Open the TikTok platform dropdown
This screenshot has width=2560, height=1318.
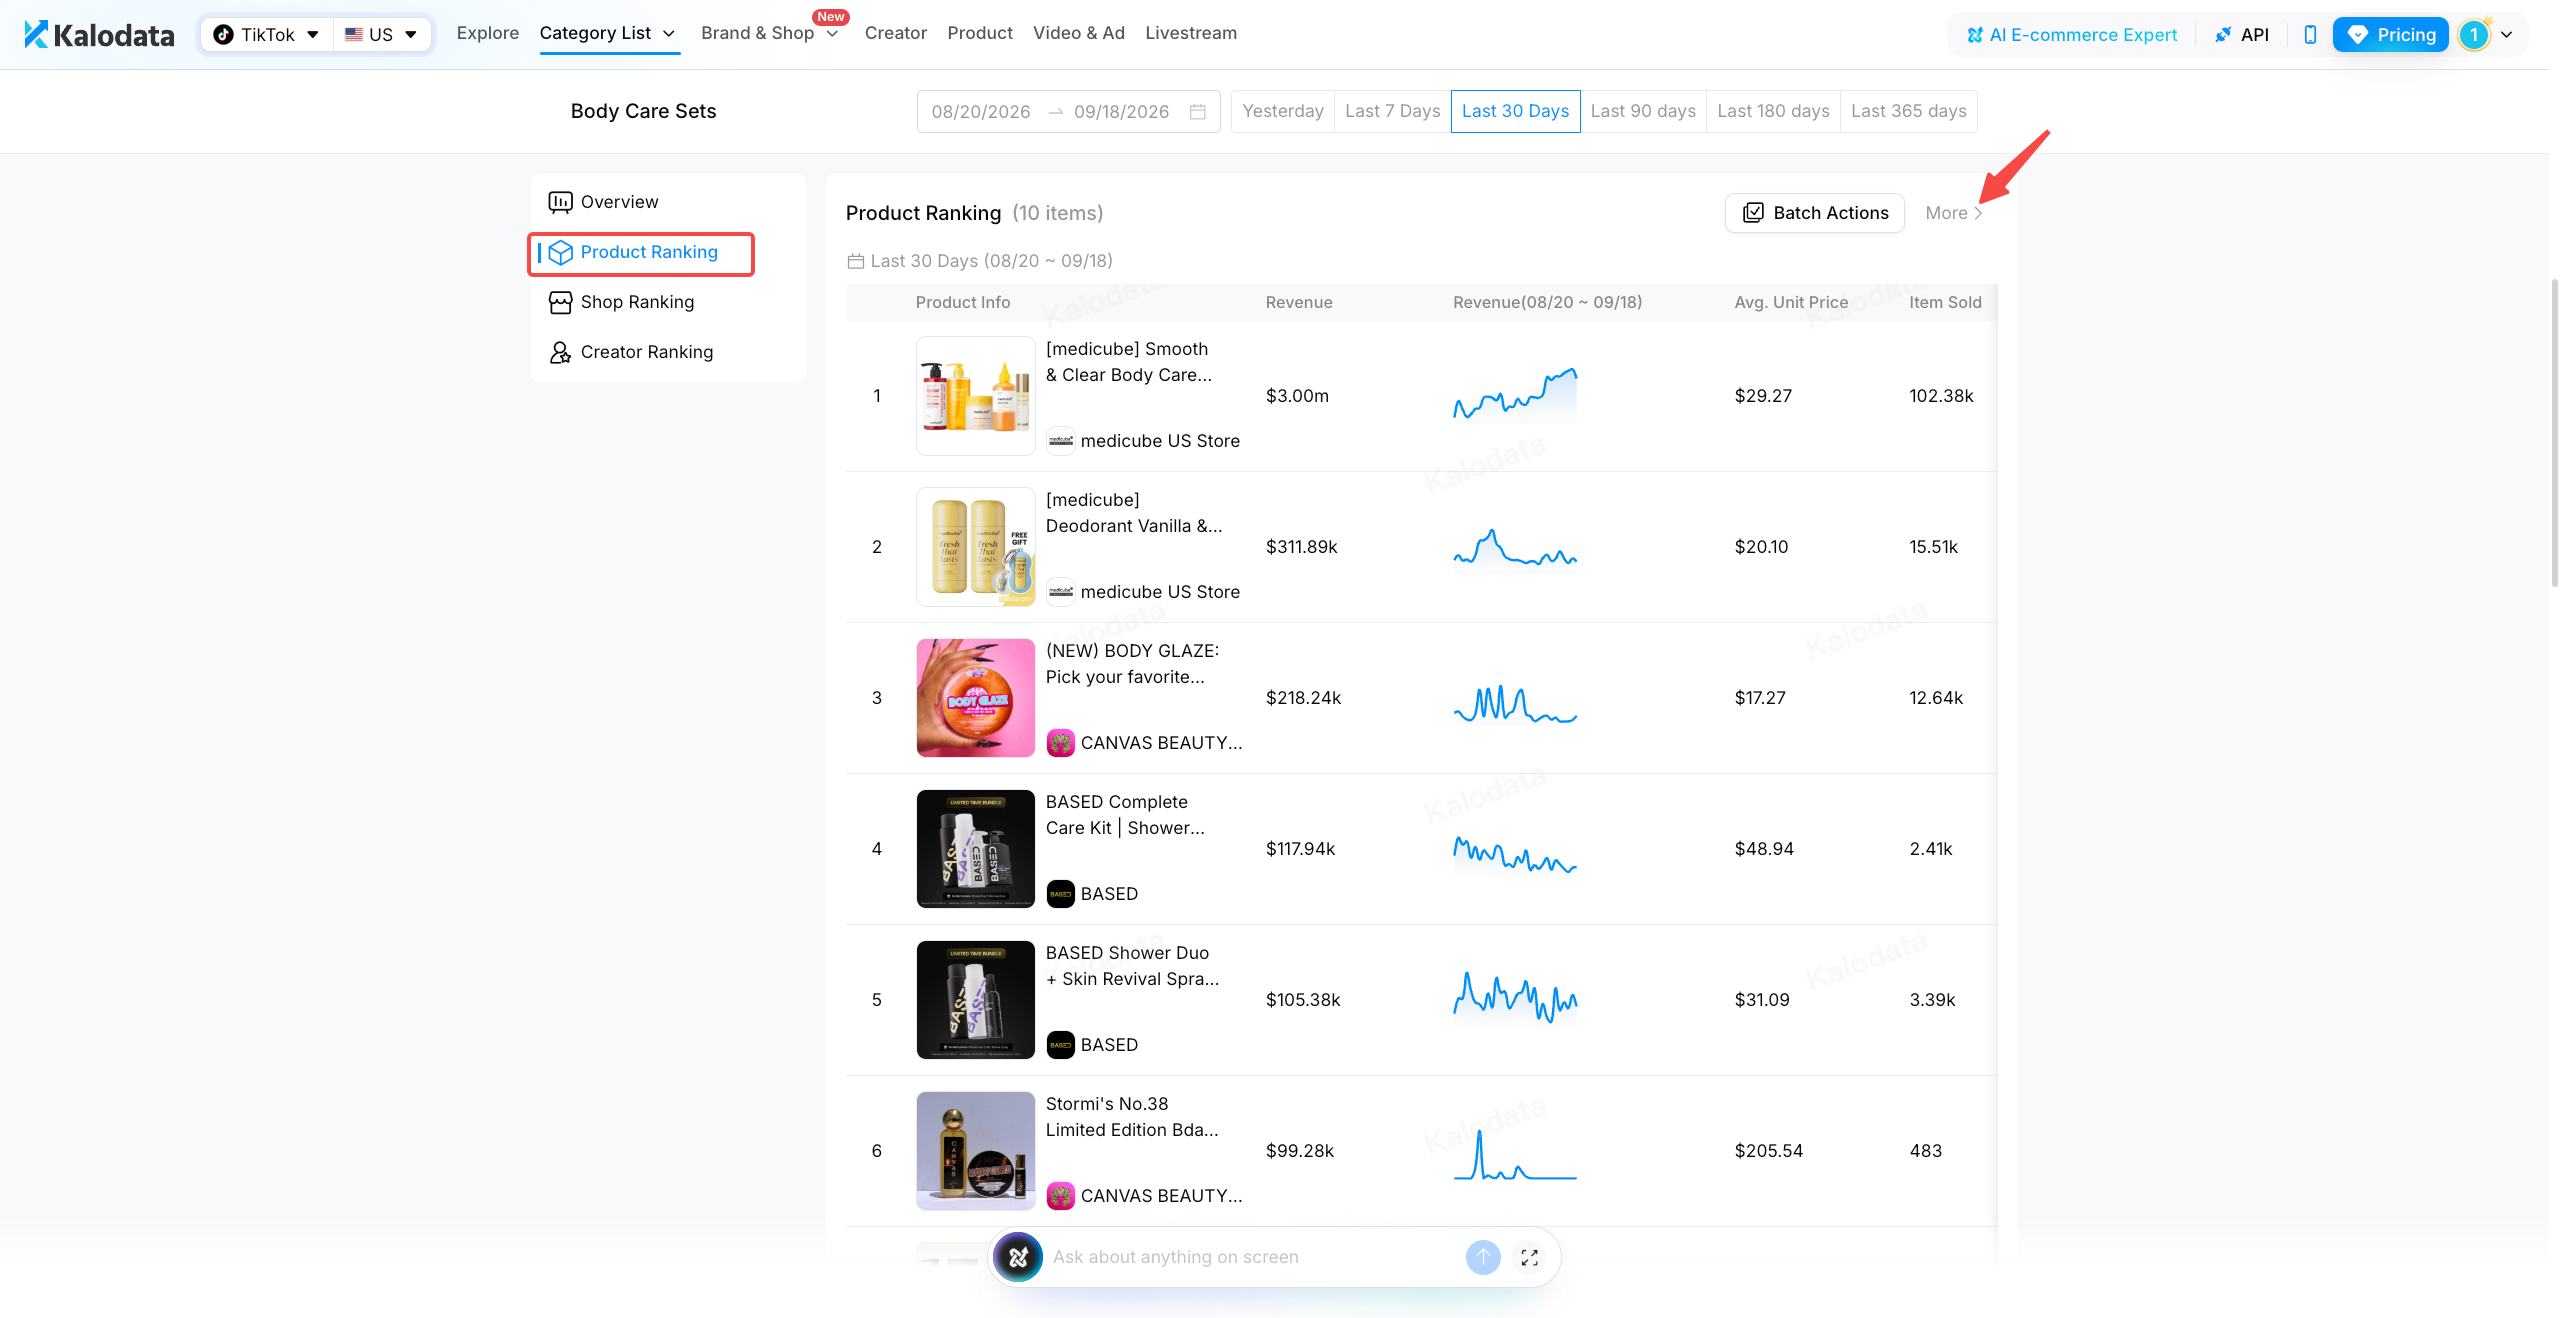coord(266,35)
